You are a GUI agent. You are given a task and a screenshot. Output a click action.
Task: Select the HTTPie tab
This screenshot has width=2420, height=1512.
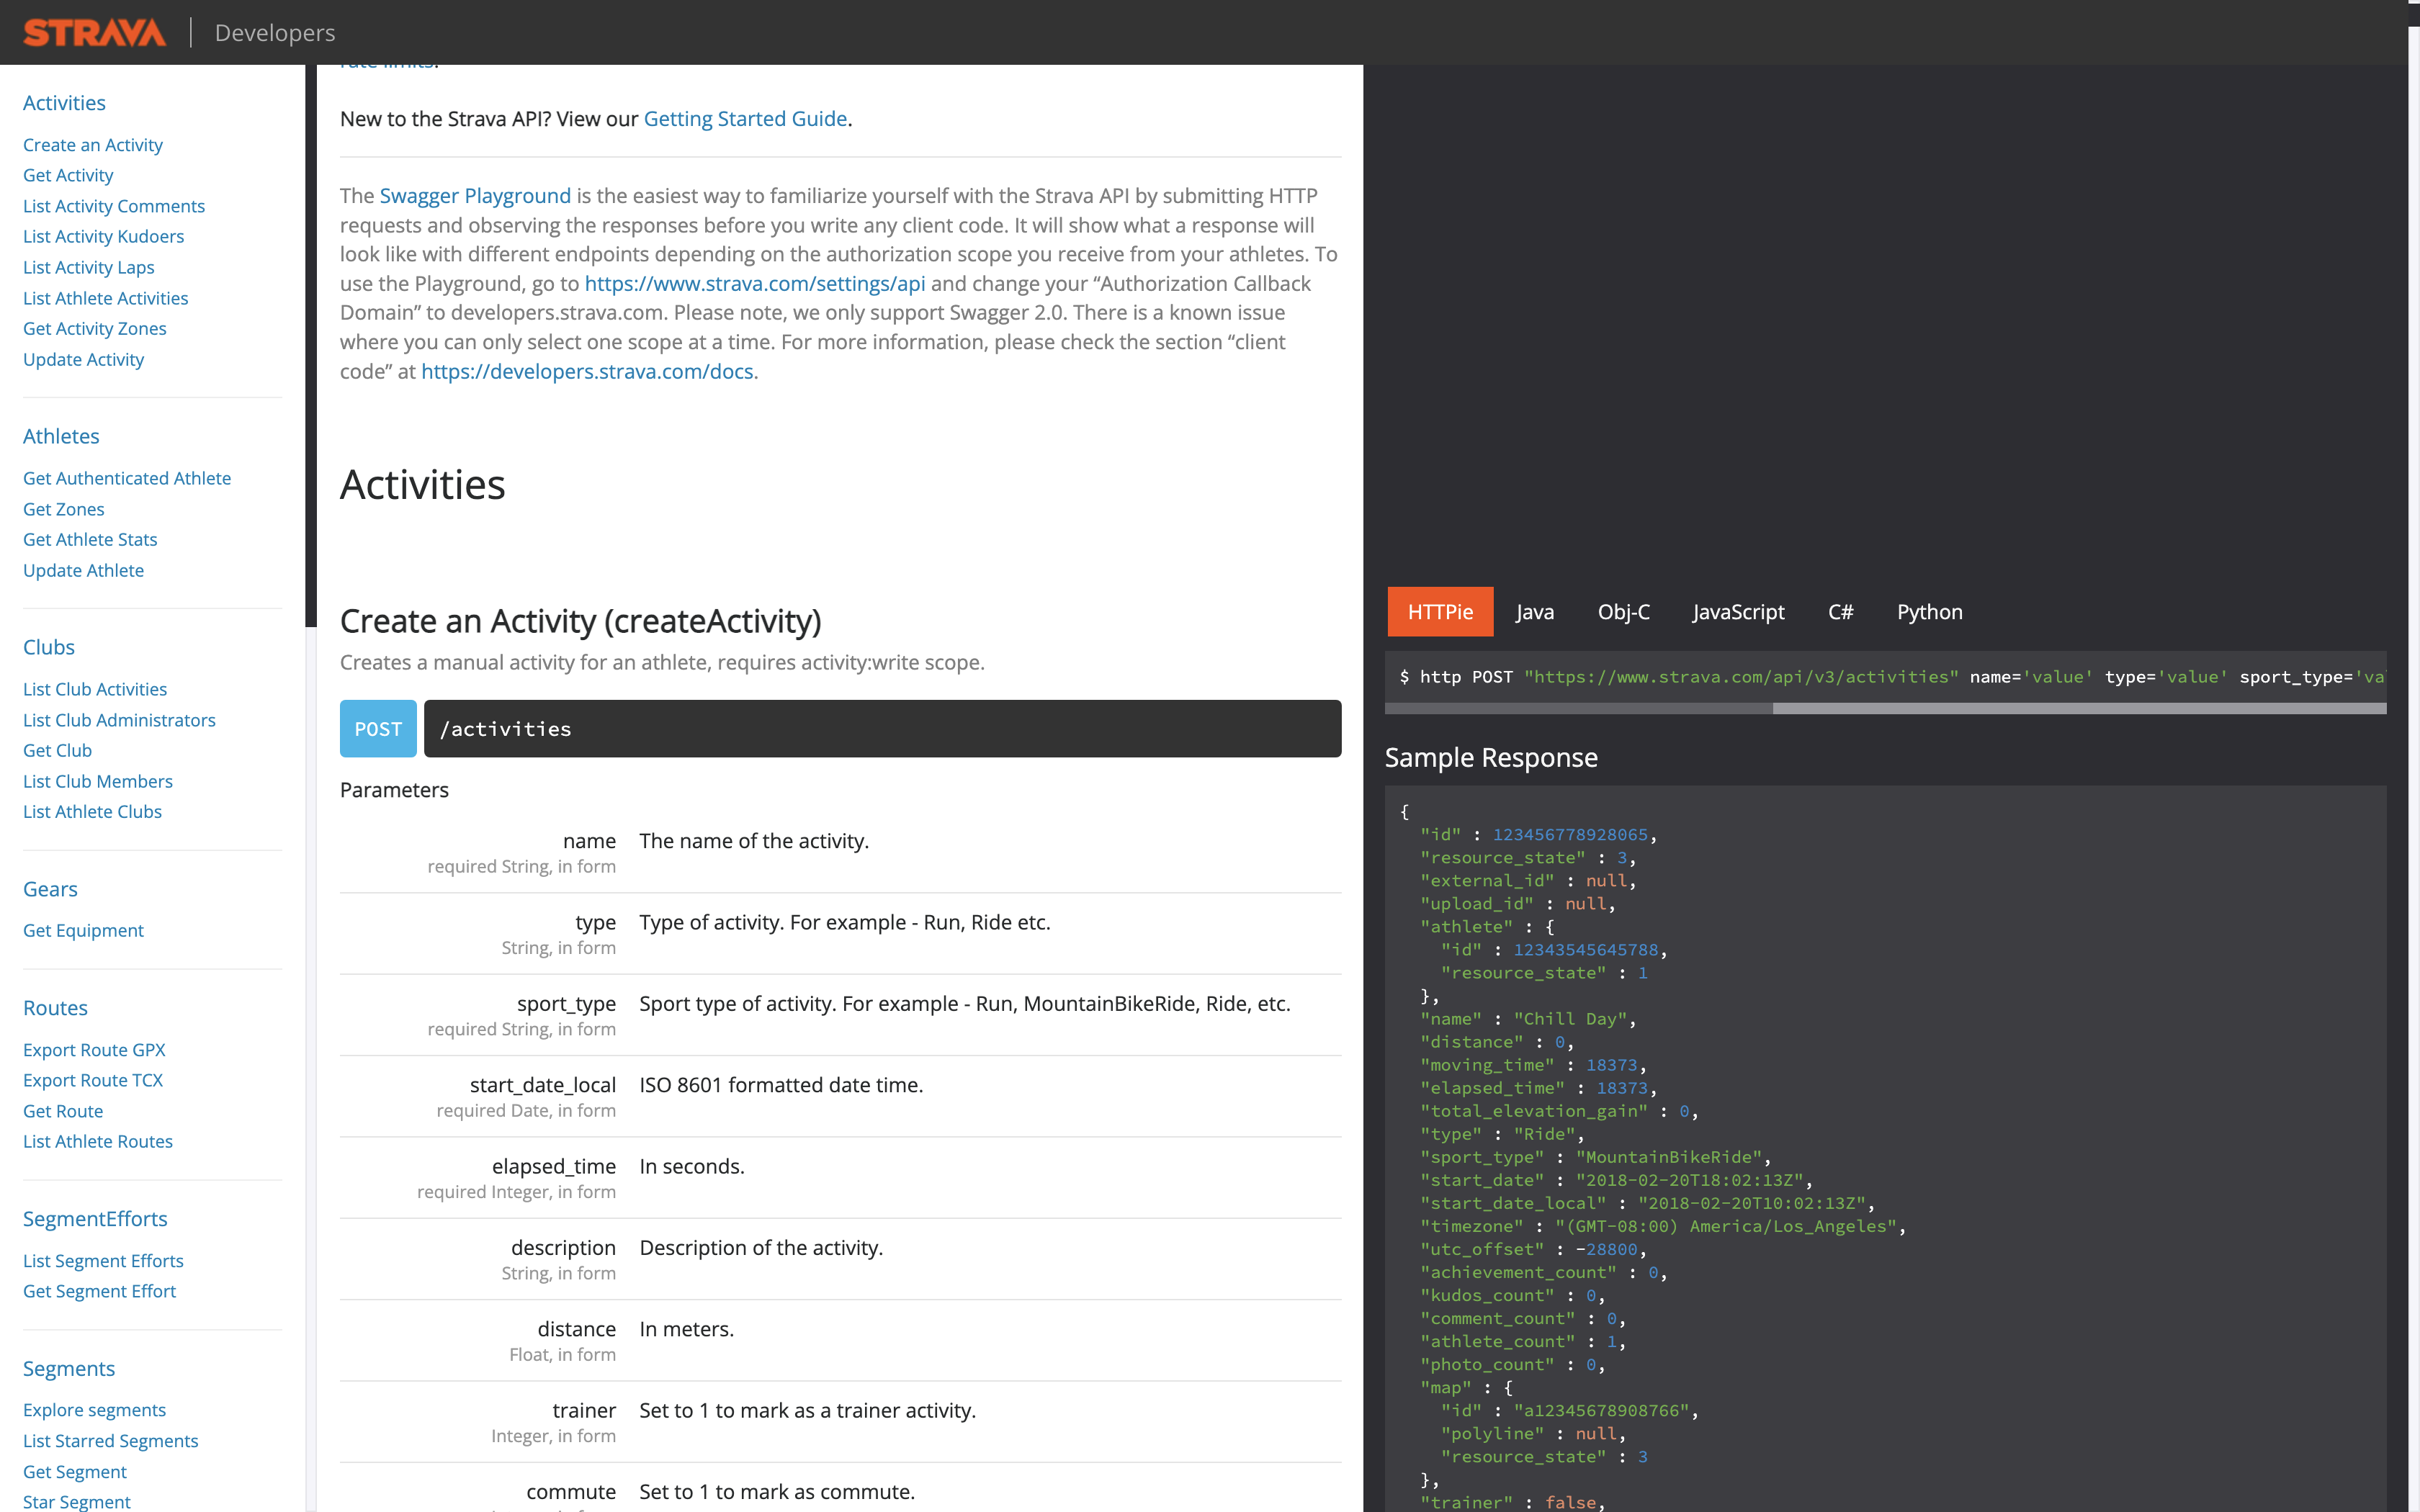click(x=1440, y=611)
